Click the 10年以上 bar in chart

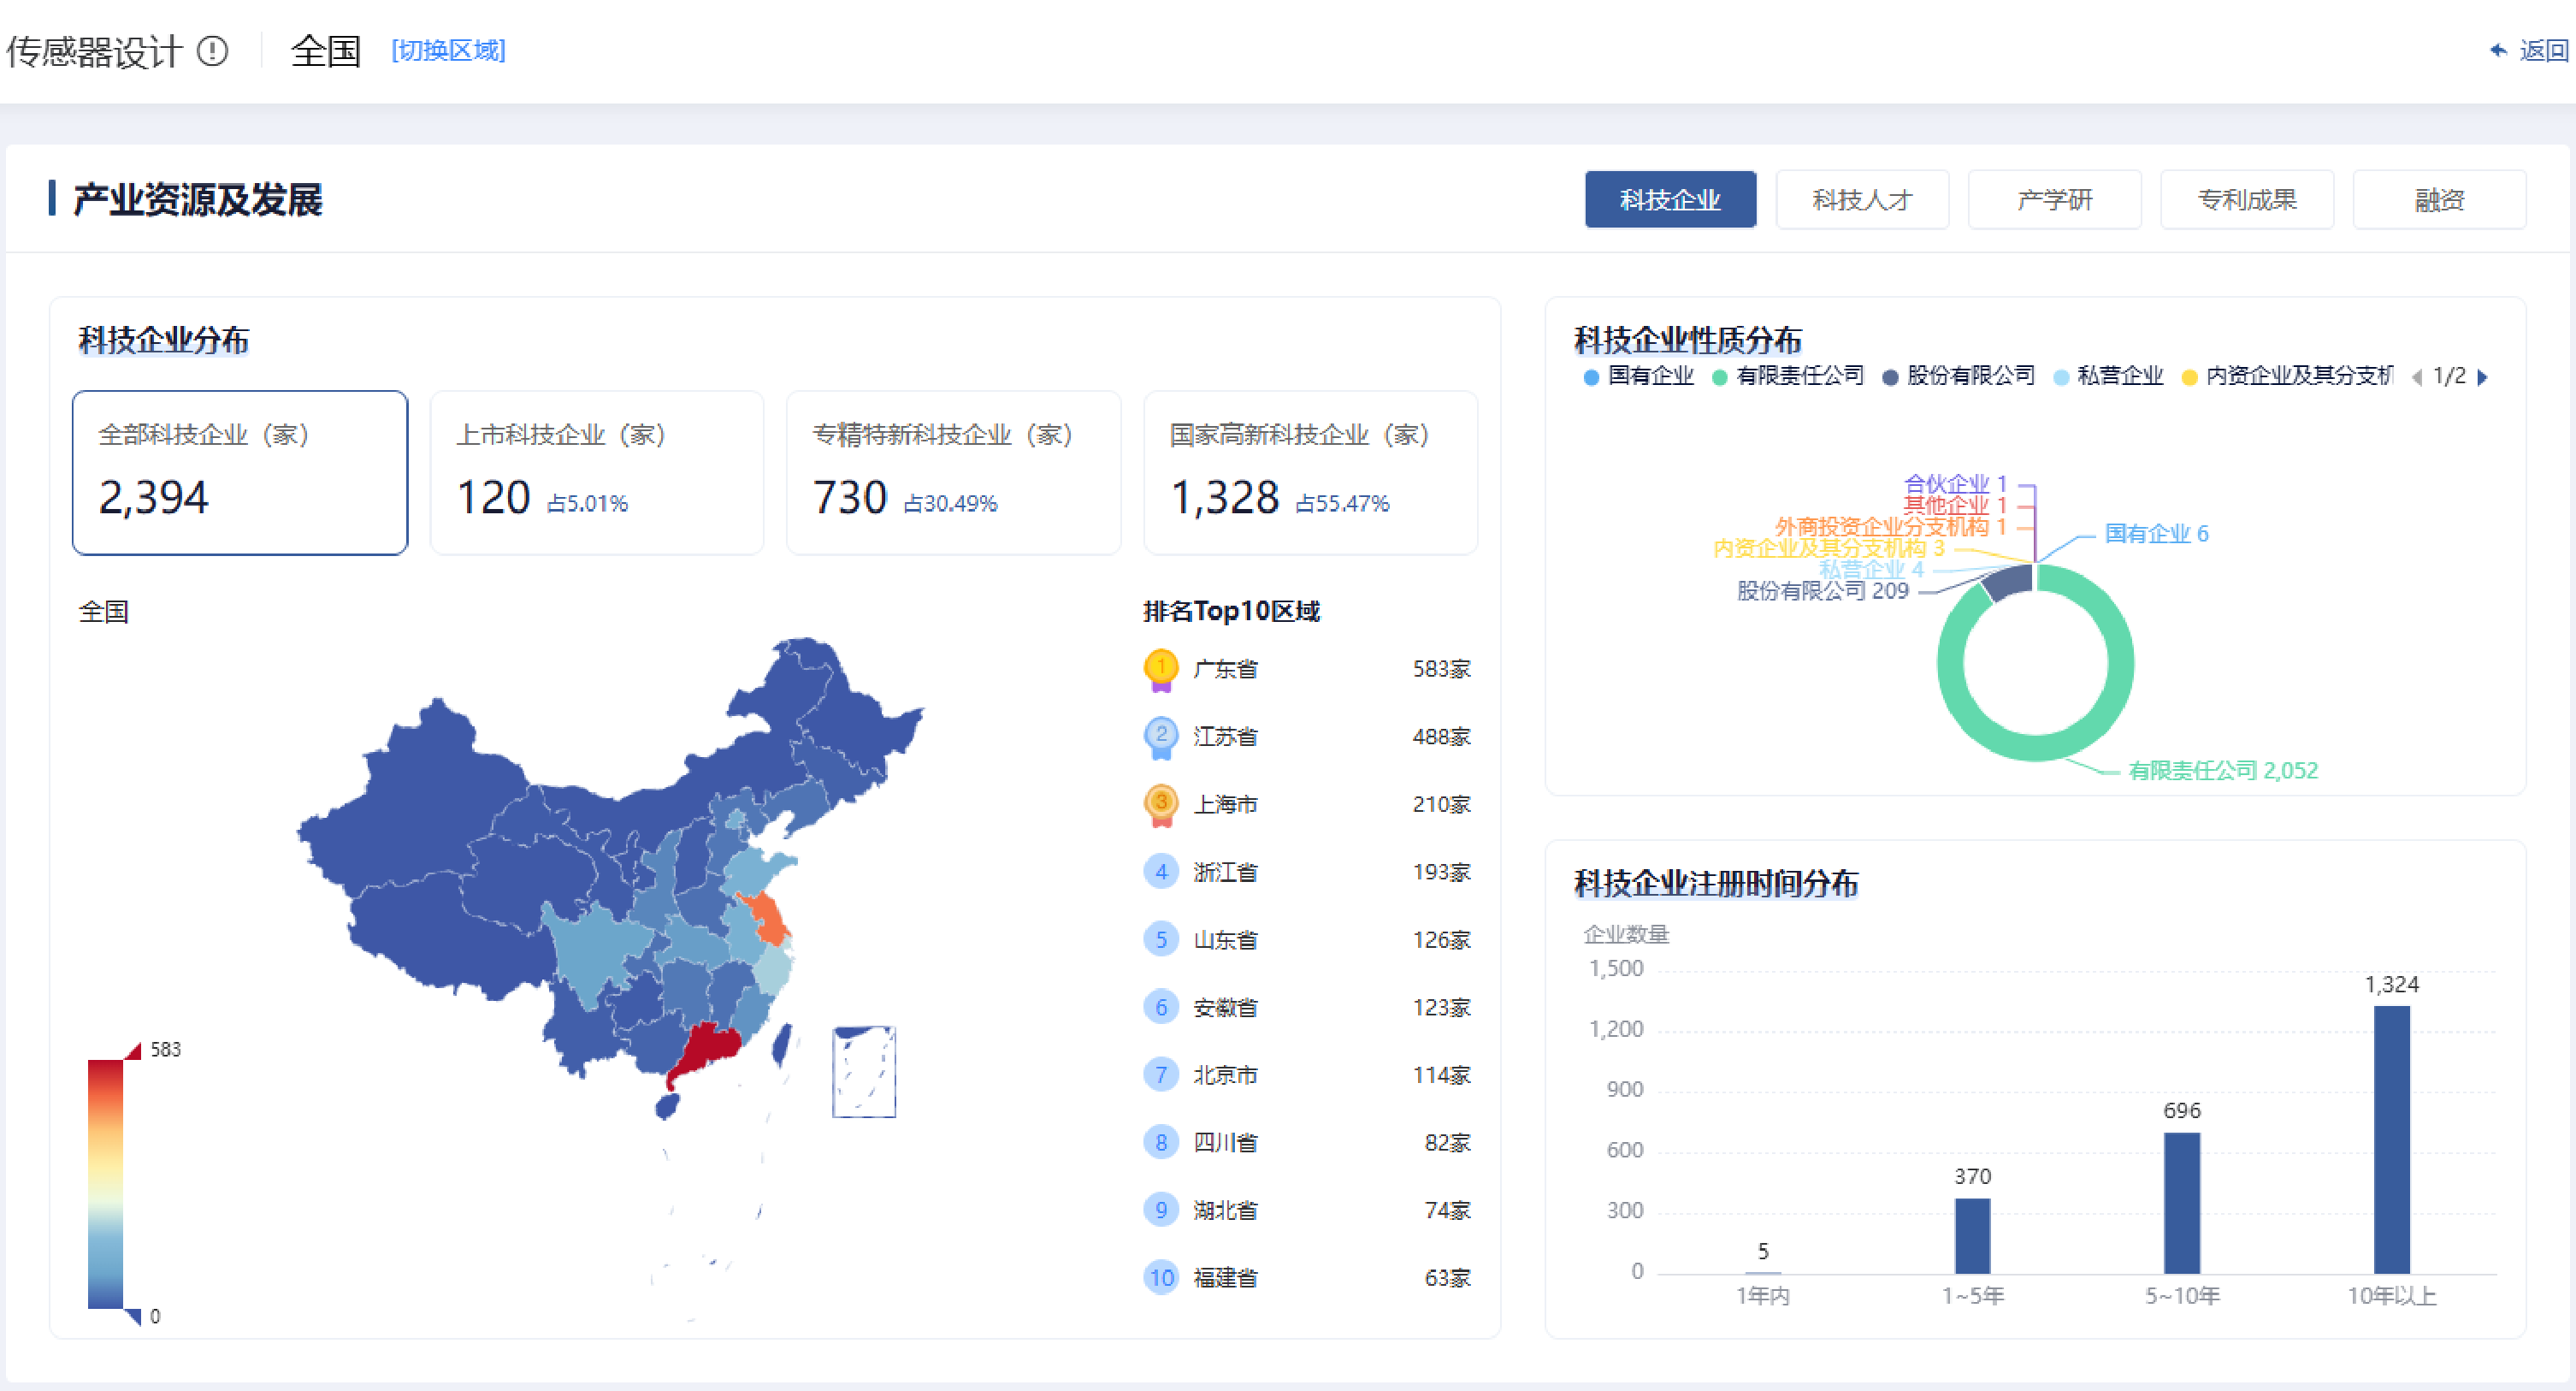(2391, 1140)
